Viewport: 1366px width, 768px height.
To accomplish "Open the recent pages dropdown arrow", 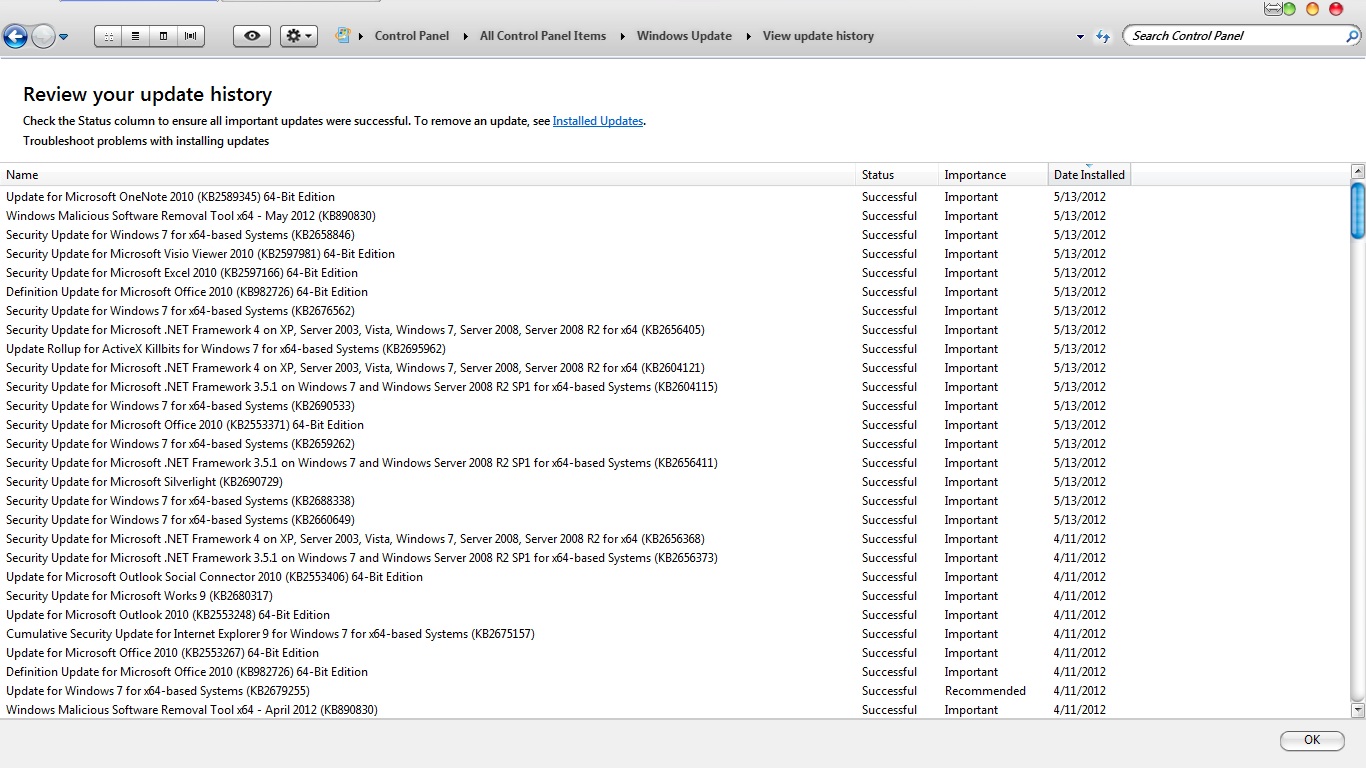I will tap(64, 37).
